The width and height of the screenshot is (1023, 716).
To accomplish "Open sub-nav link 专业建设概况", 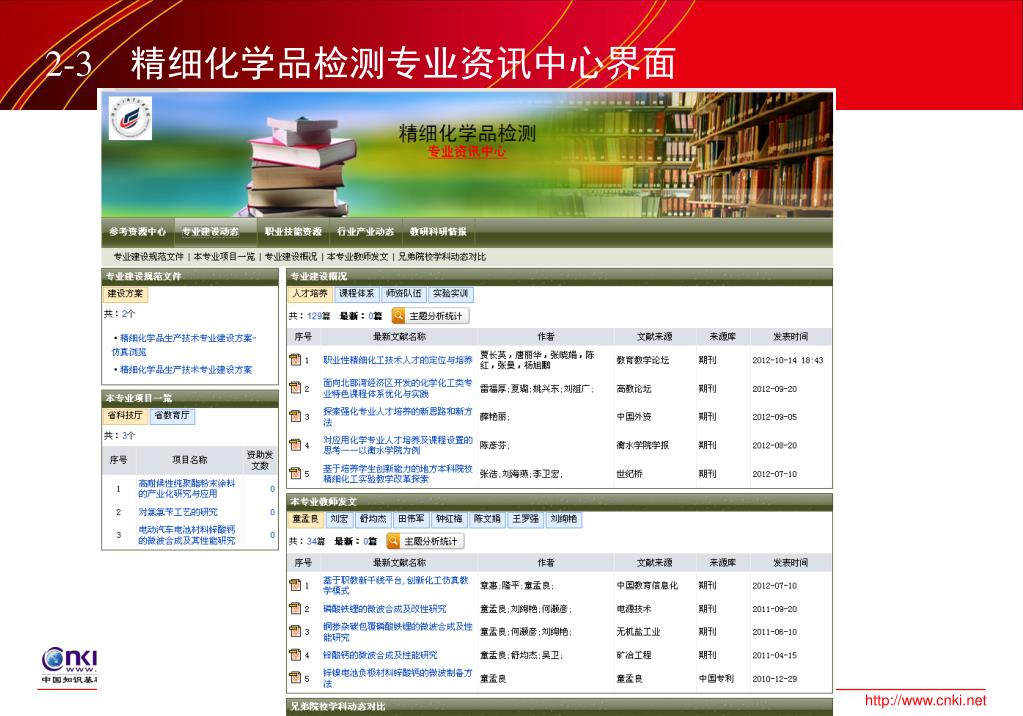I will click(x=291, y=257).
